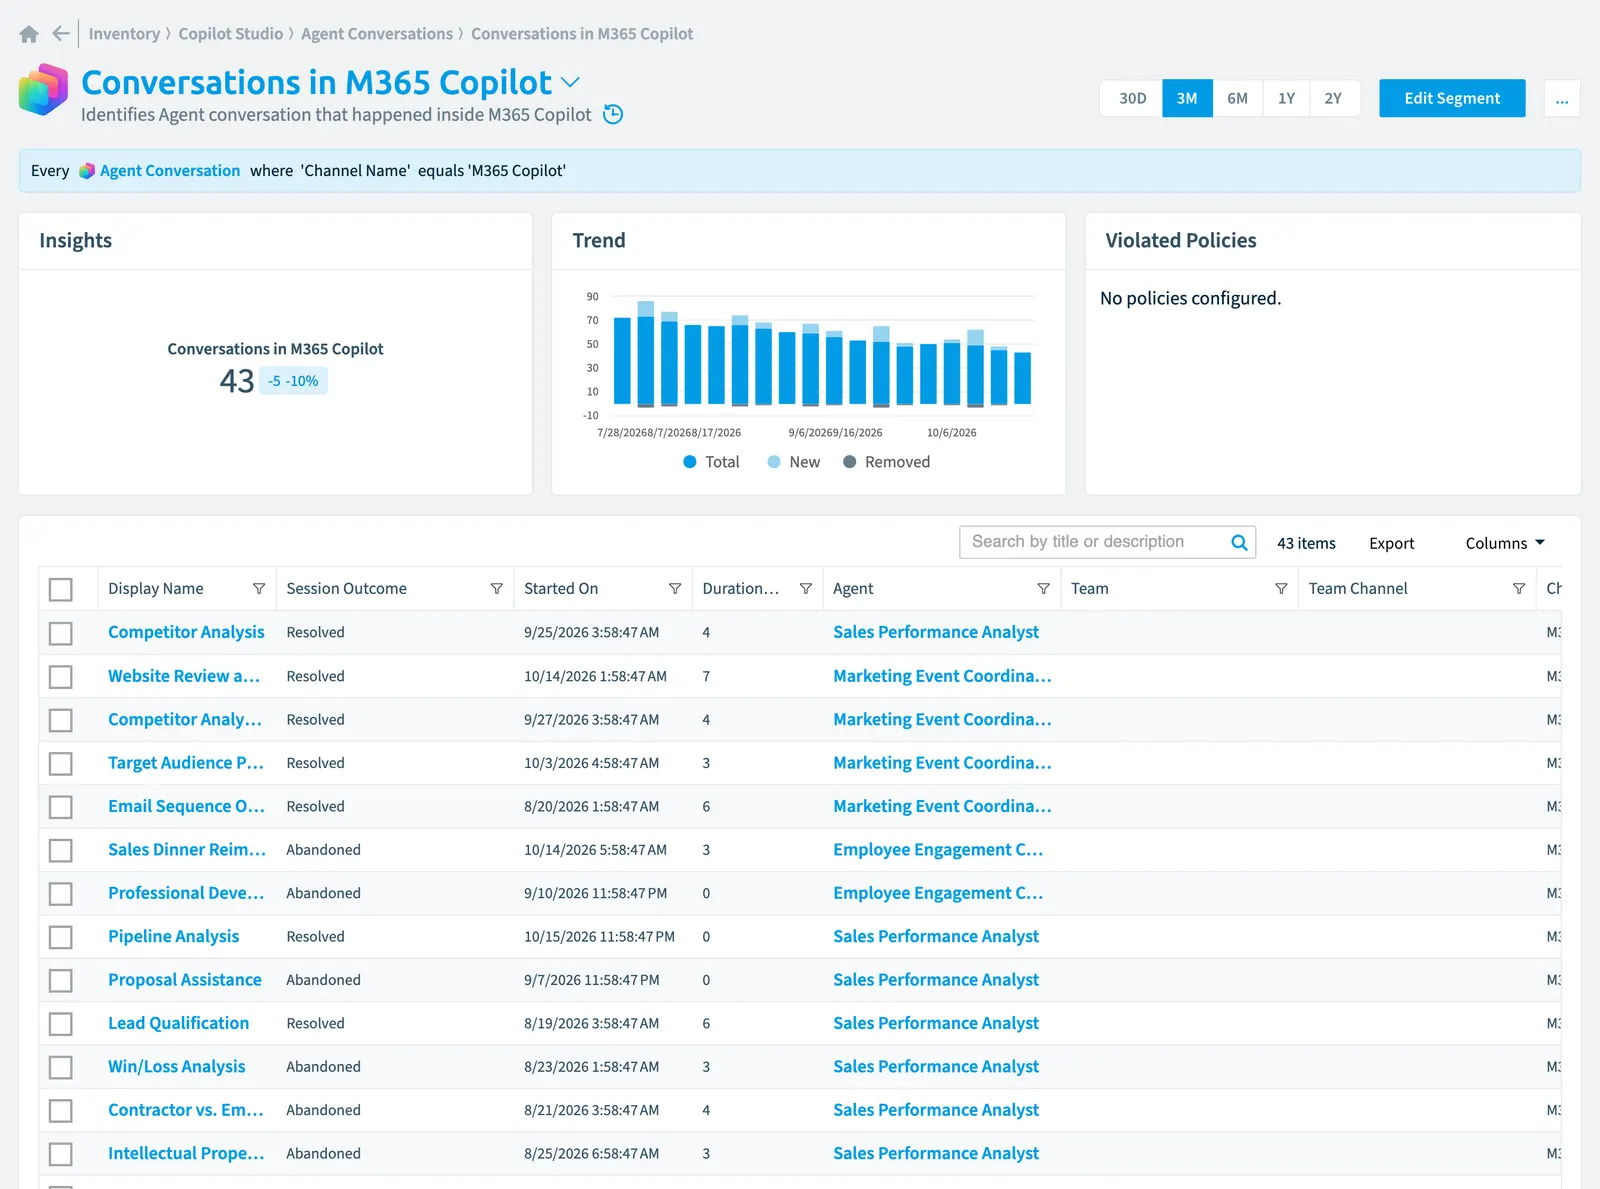This screenshot has height=1189, width=1600.
Task: Click the Export button
Action: [1391, 543]
